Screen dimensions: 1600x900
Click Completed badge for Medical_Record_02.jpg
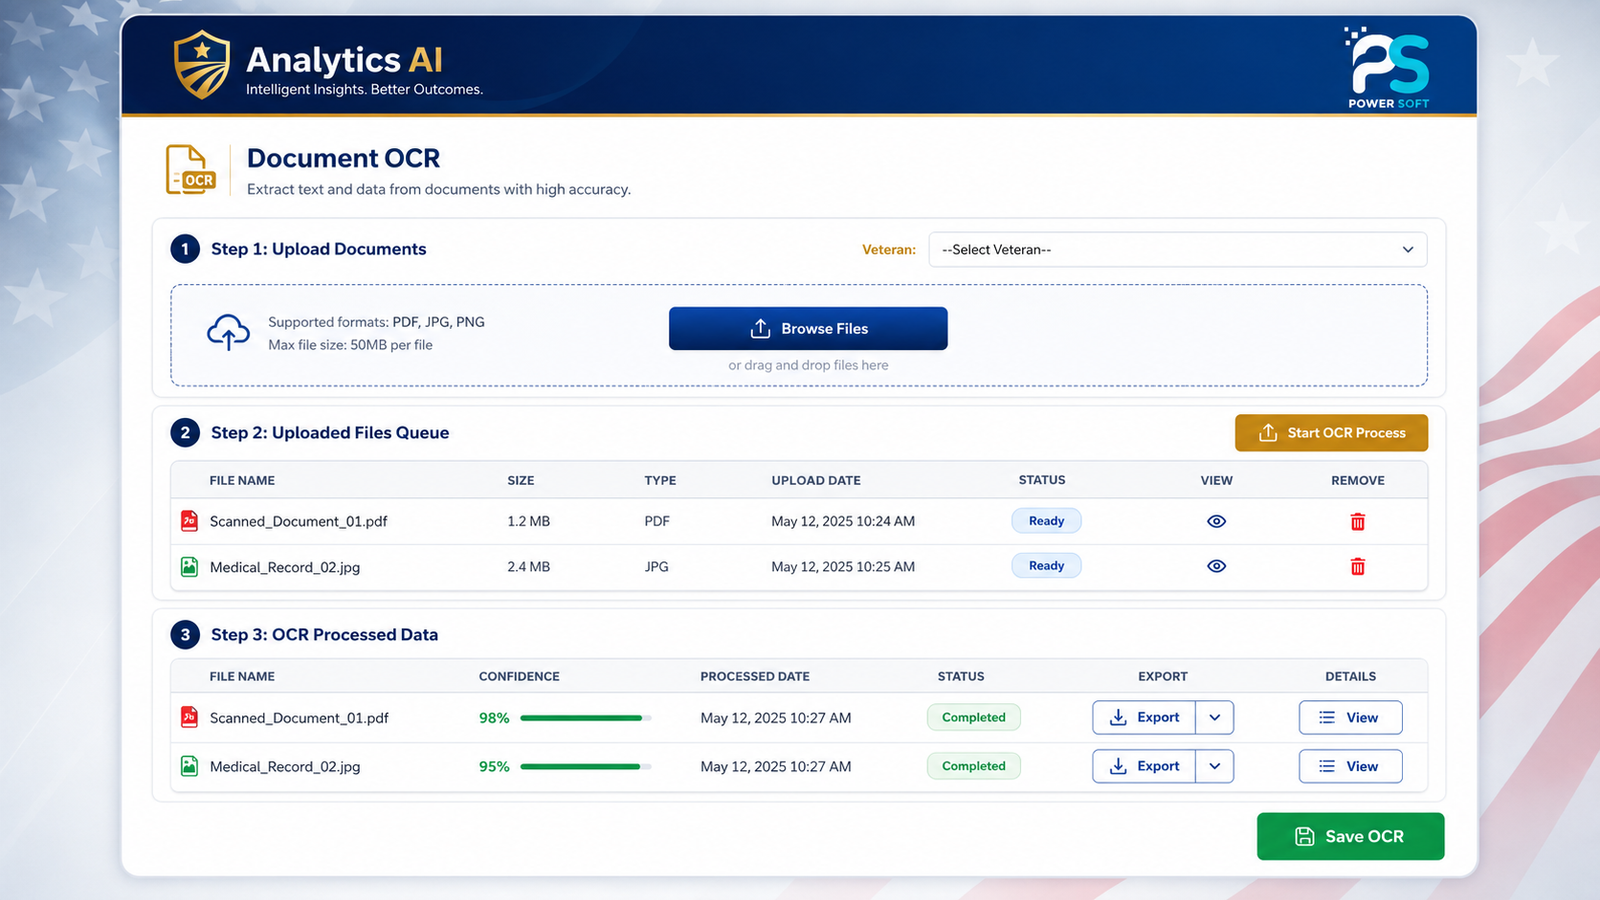[974, 766]
